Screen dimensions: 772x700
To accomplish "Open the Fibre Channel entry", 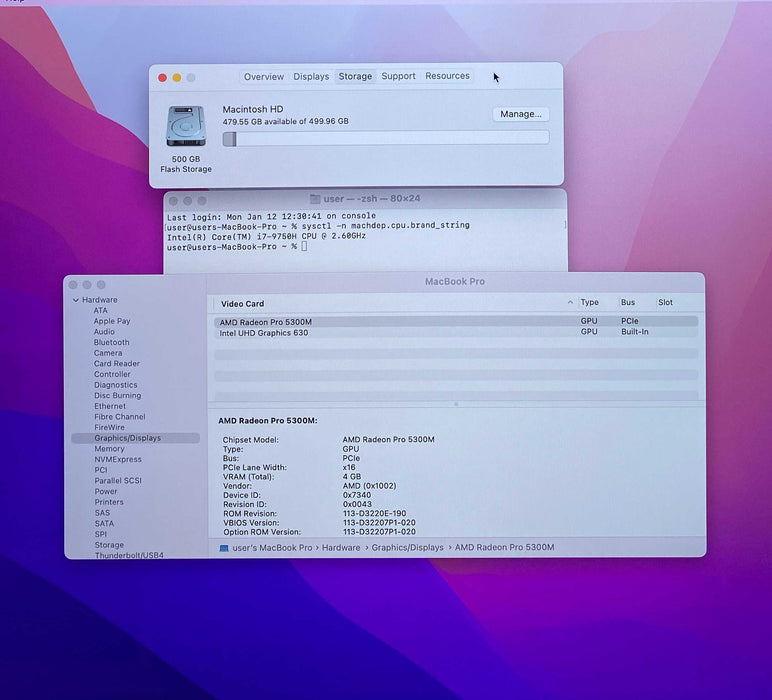I will [120, 416].
